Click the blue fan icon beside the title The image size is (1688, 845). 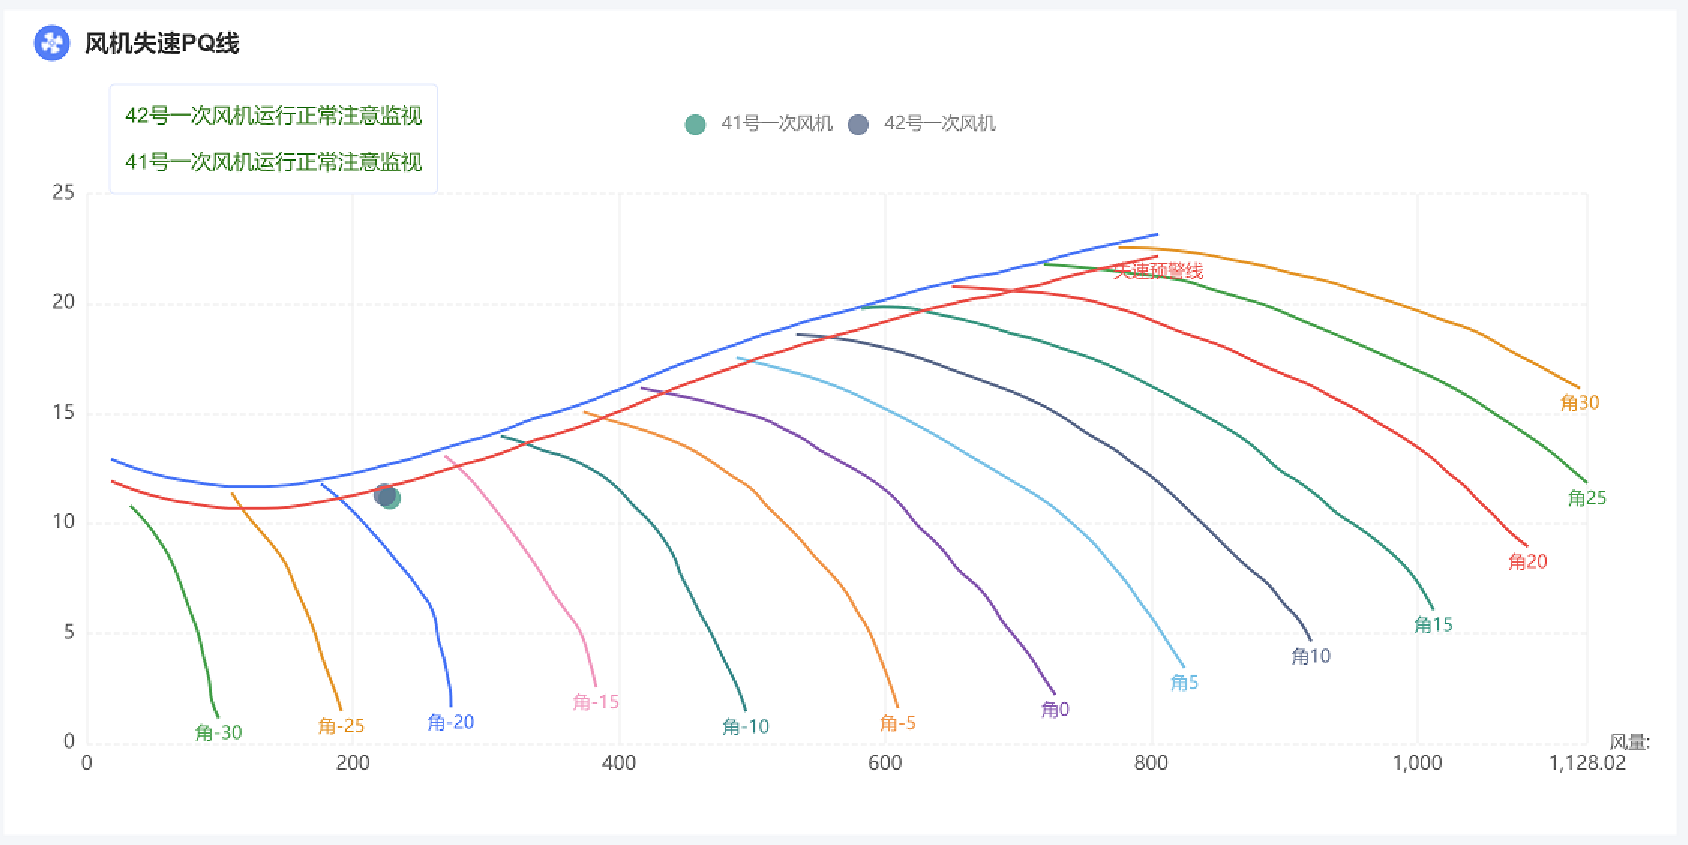(52, 43)
